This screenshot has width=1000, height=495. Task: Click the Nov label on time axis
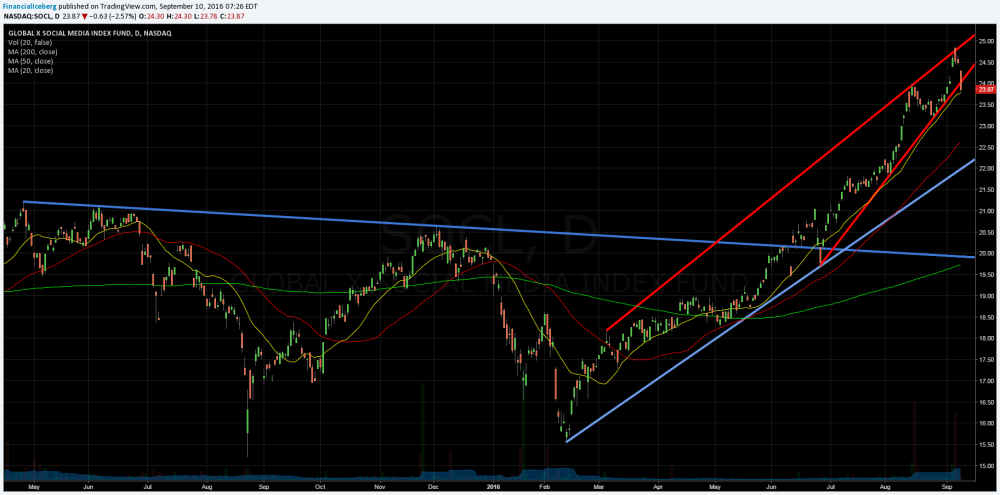click(x=379, y=485)
